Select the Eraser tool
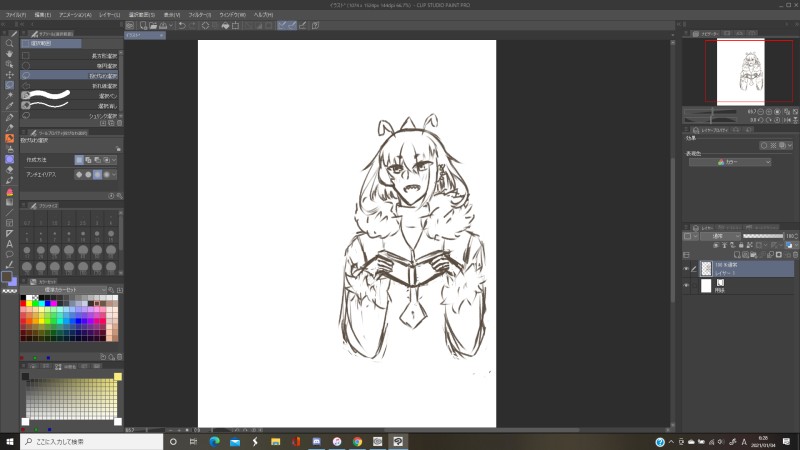This screenshot has width=800, height=450. point(9,170)
